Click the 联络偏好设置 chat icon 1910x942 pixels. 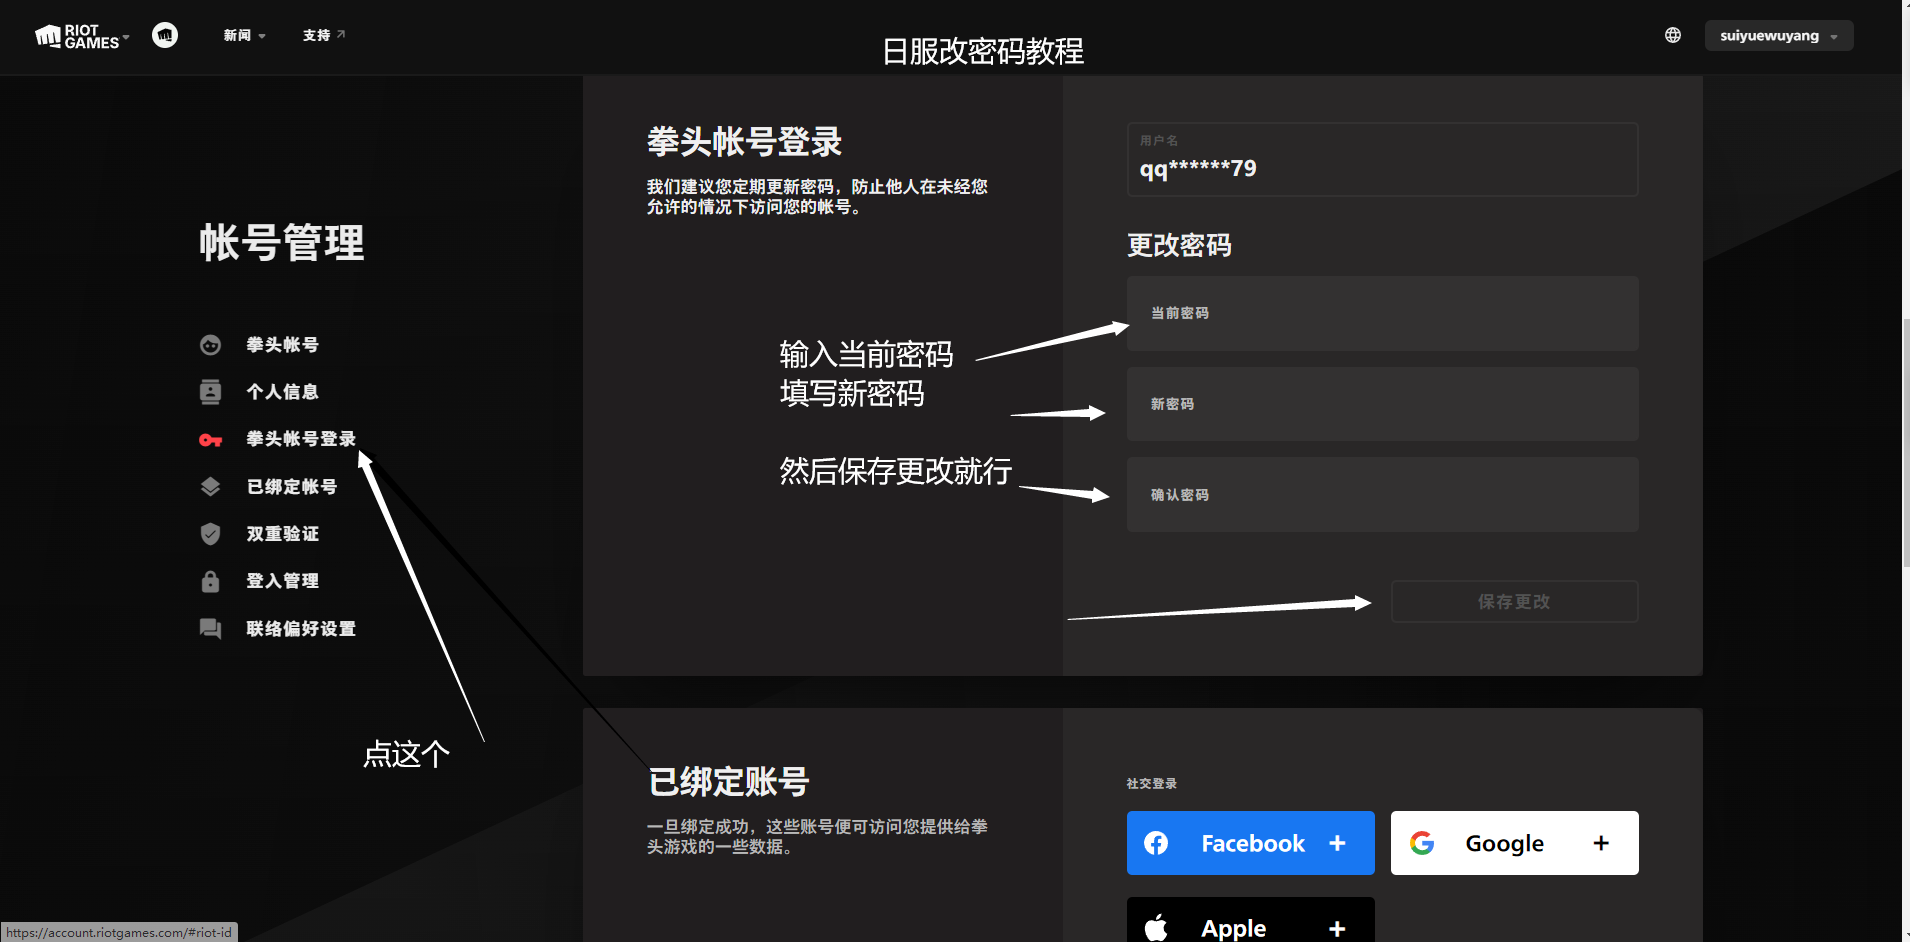coord(210,629)
